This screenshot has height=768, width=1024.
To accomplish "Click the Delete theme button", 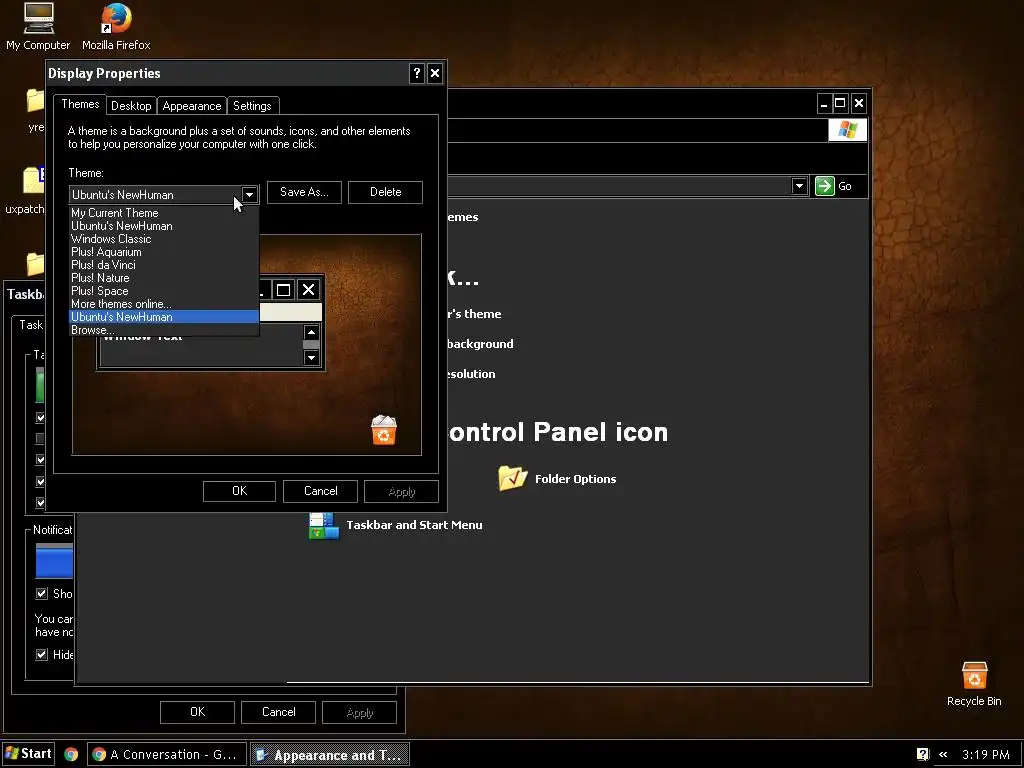I will click(x=385, y=192).
